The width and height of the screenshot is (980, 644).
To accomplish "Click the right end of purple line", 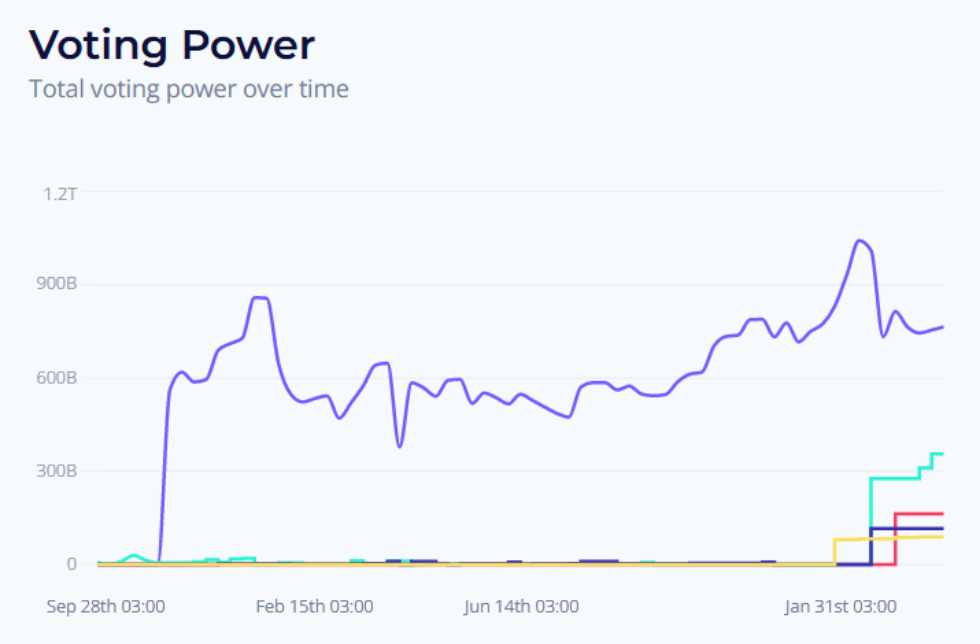I will tap(942, 327).
